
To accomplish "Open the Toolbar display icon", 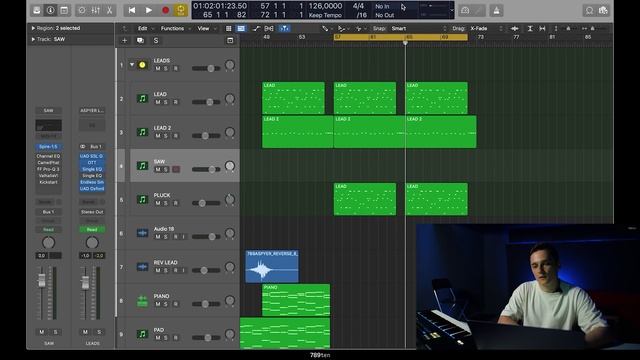I will click(64, 10).
